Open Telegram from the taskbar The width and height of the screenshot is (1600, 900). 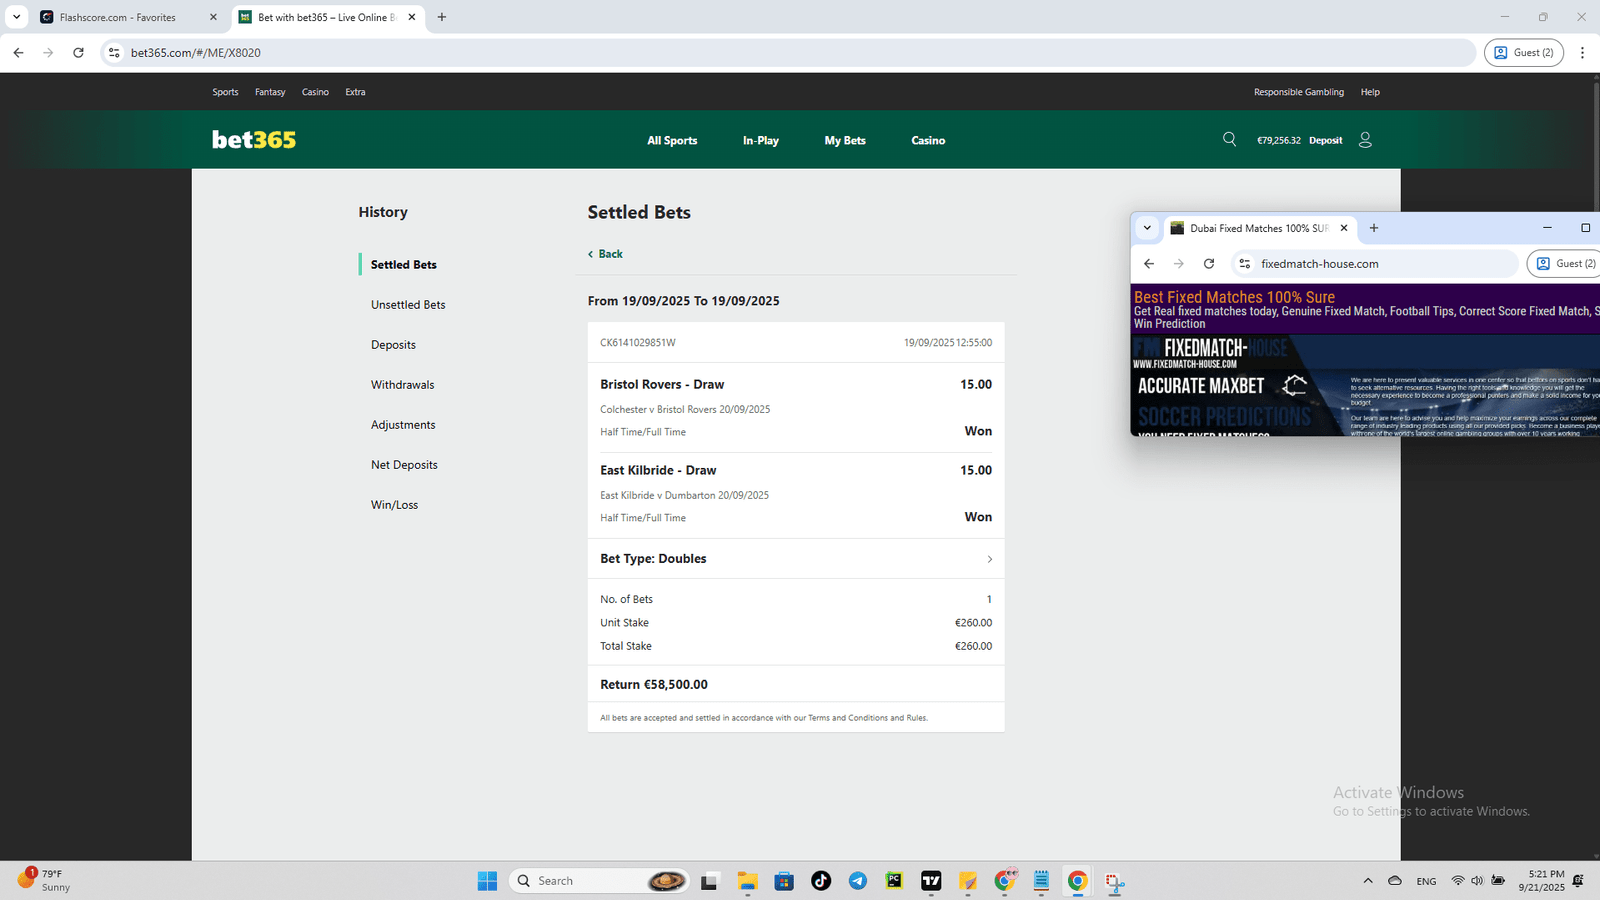(858, 881)
